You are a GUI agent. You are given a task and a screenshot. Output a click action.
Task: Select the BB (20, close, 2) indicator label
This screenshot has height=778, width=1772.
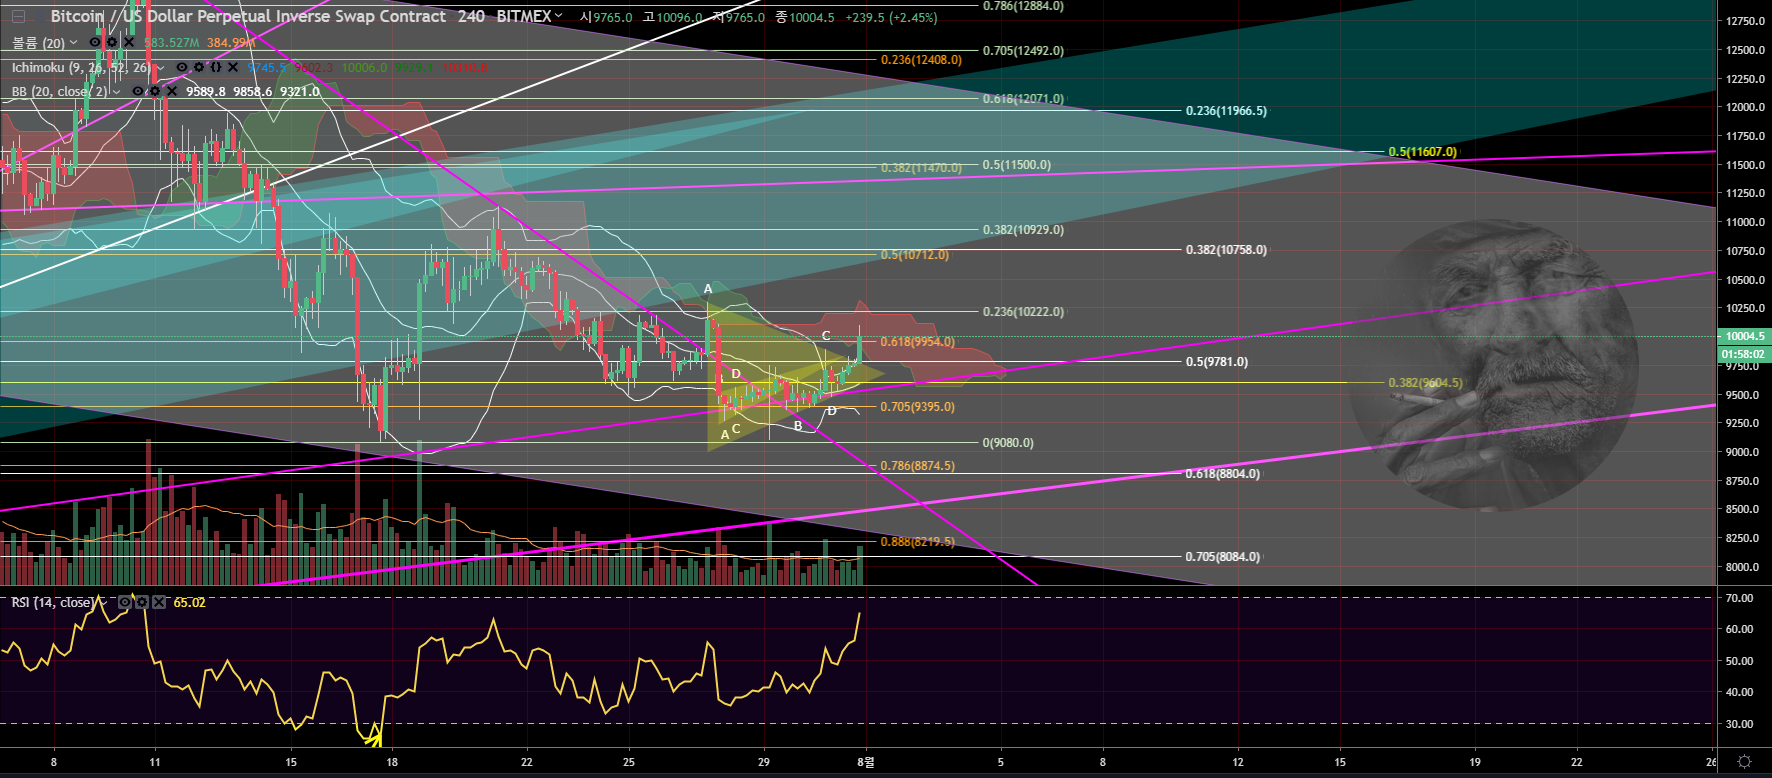point(60,92)
